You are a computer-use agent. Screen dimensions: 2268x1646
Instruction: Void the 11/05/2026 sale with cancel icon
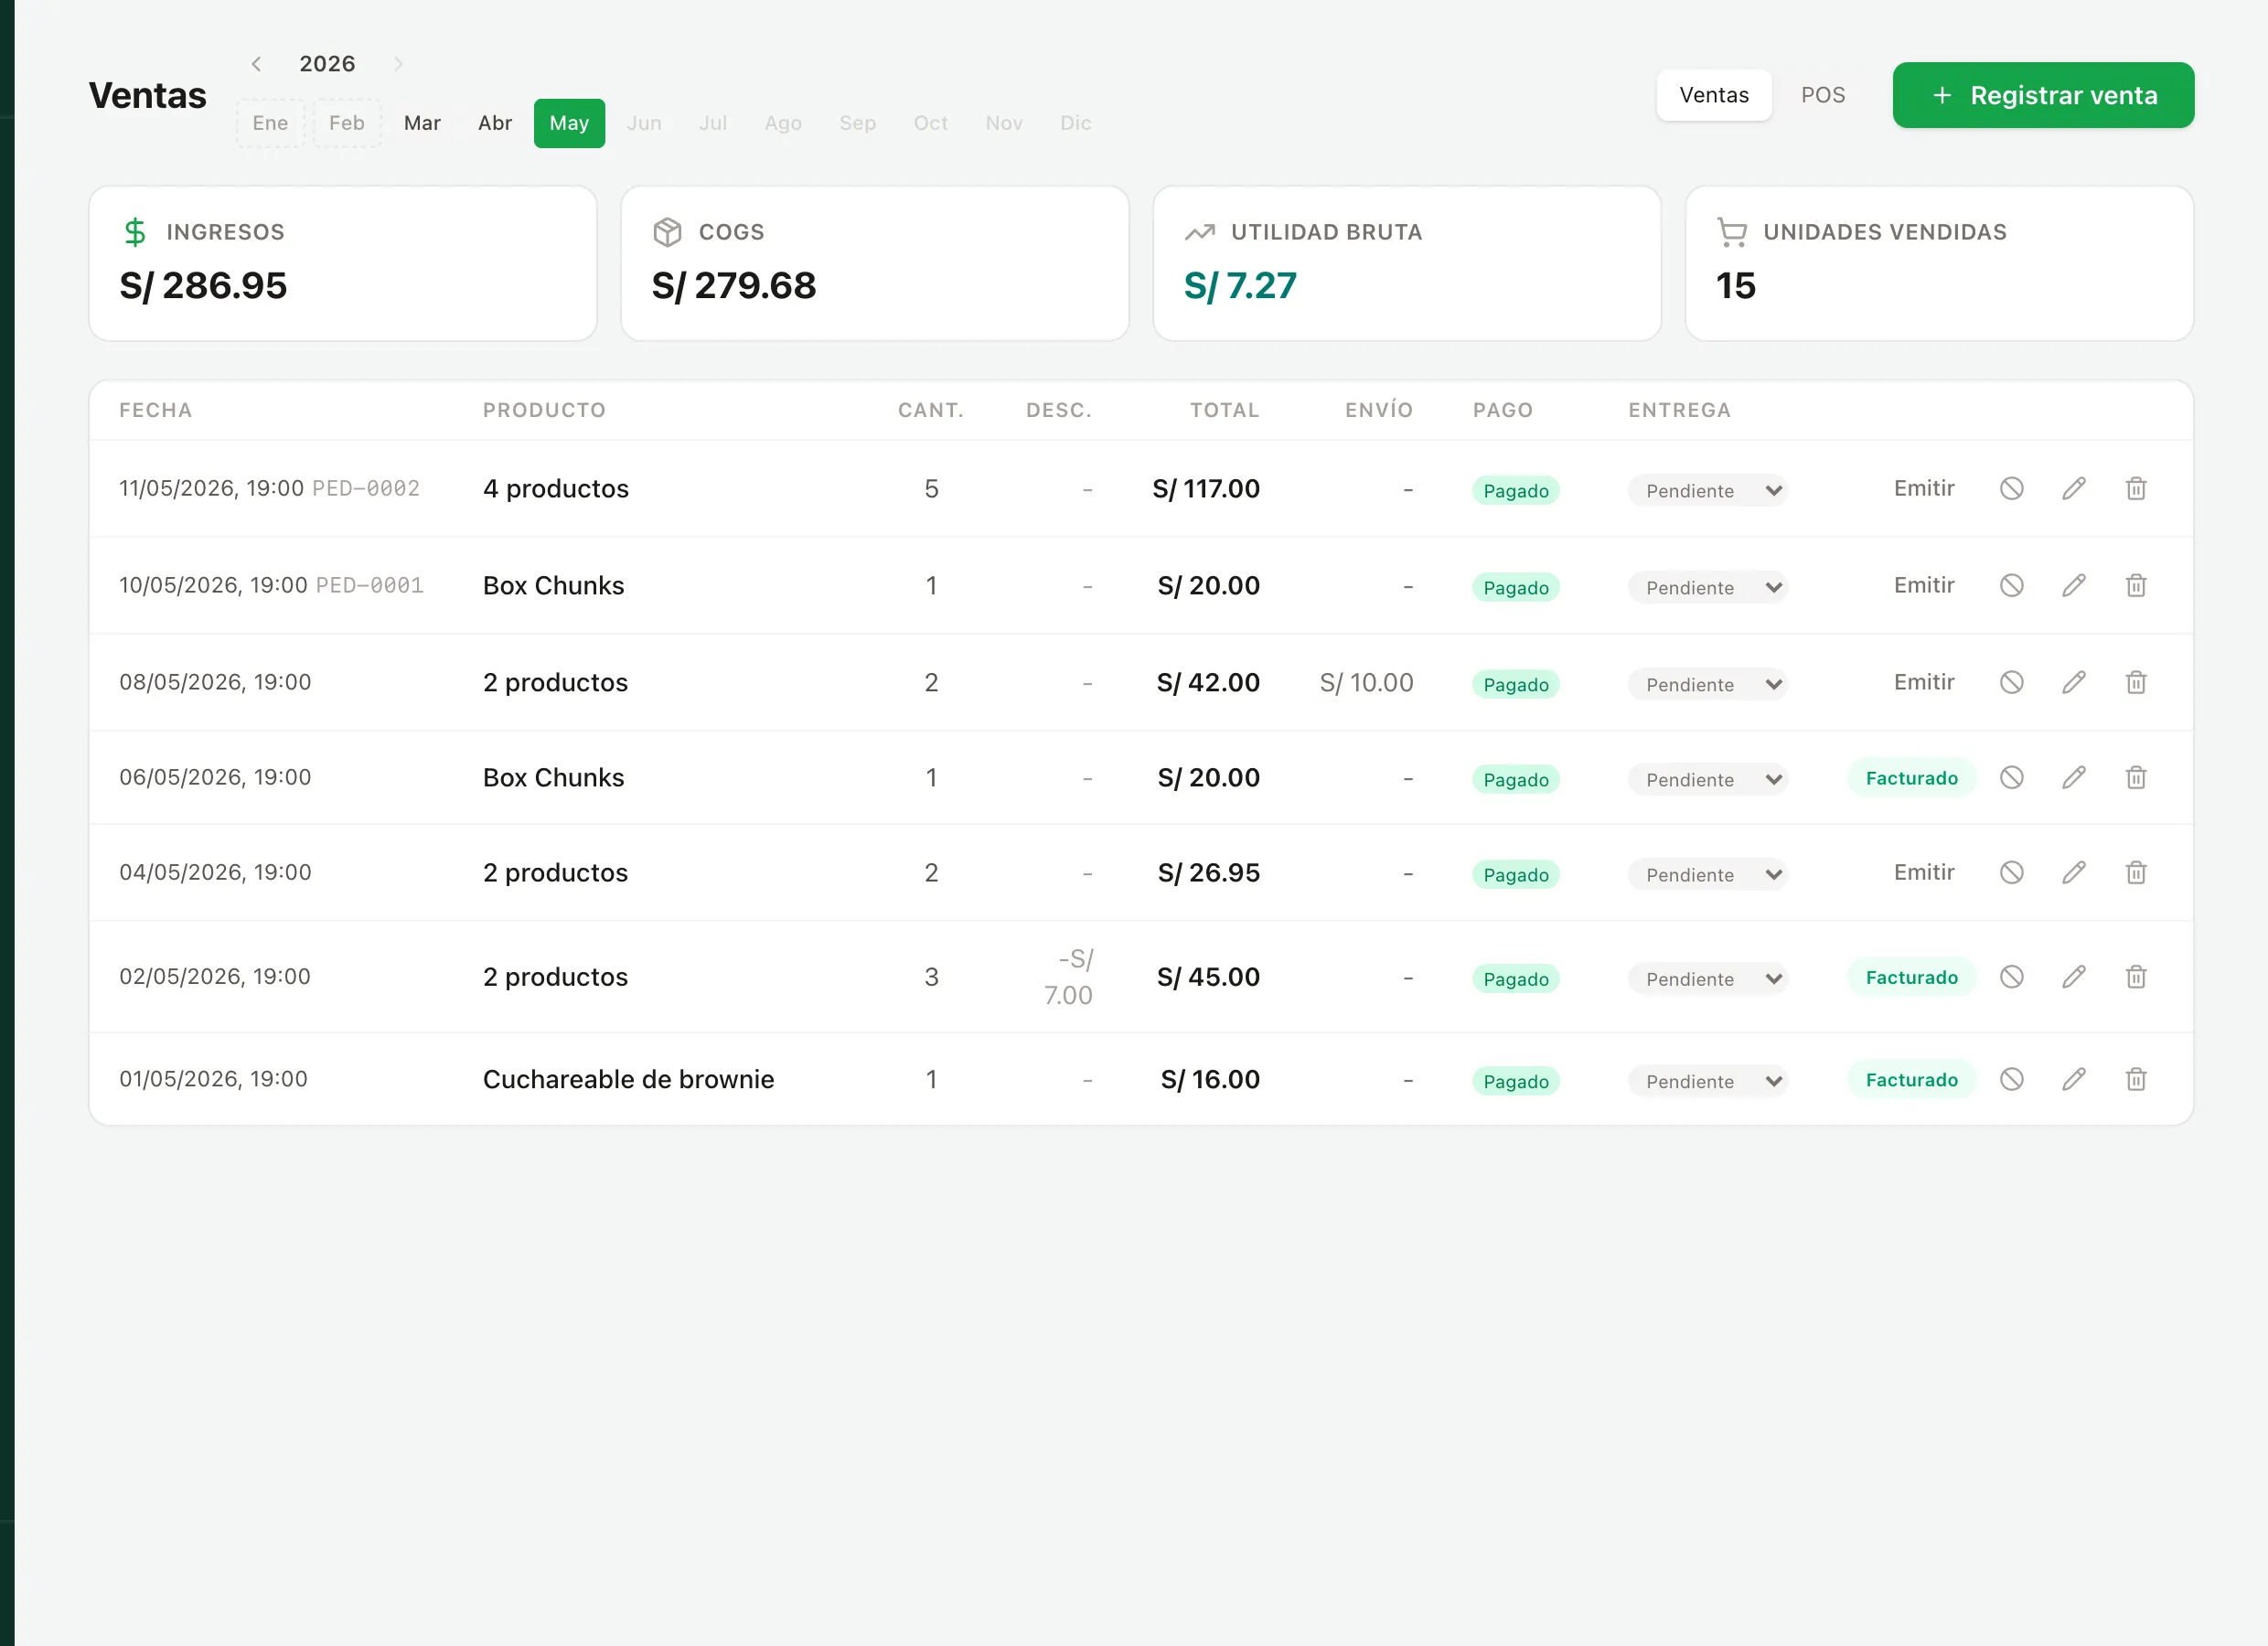pyautogui.click(x=2011, y=488)
